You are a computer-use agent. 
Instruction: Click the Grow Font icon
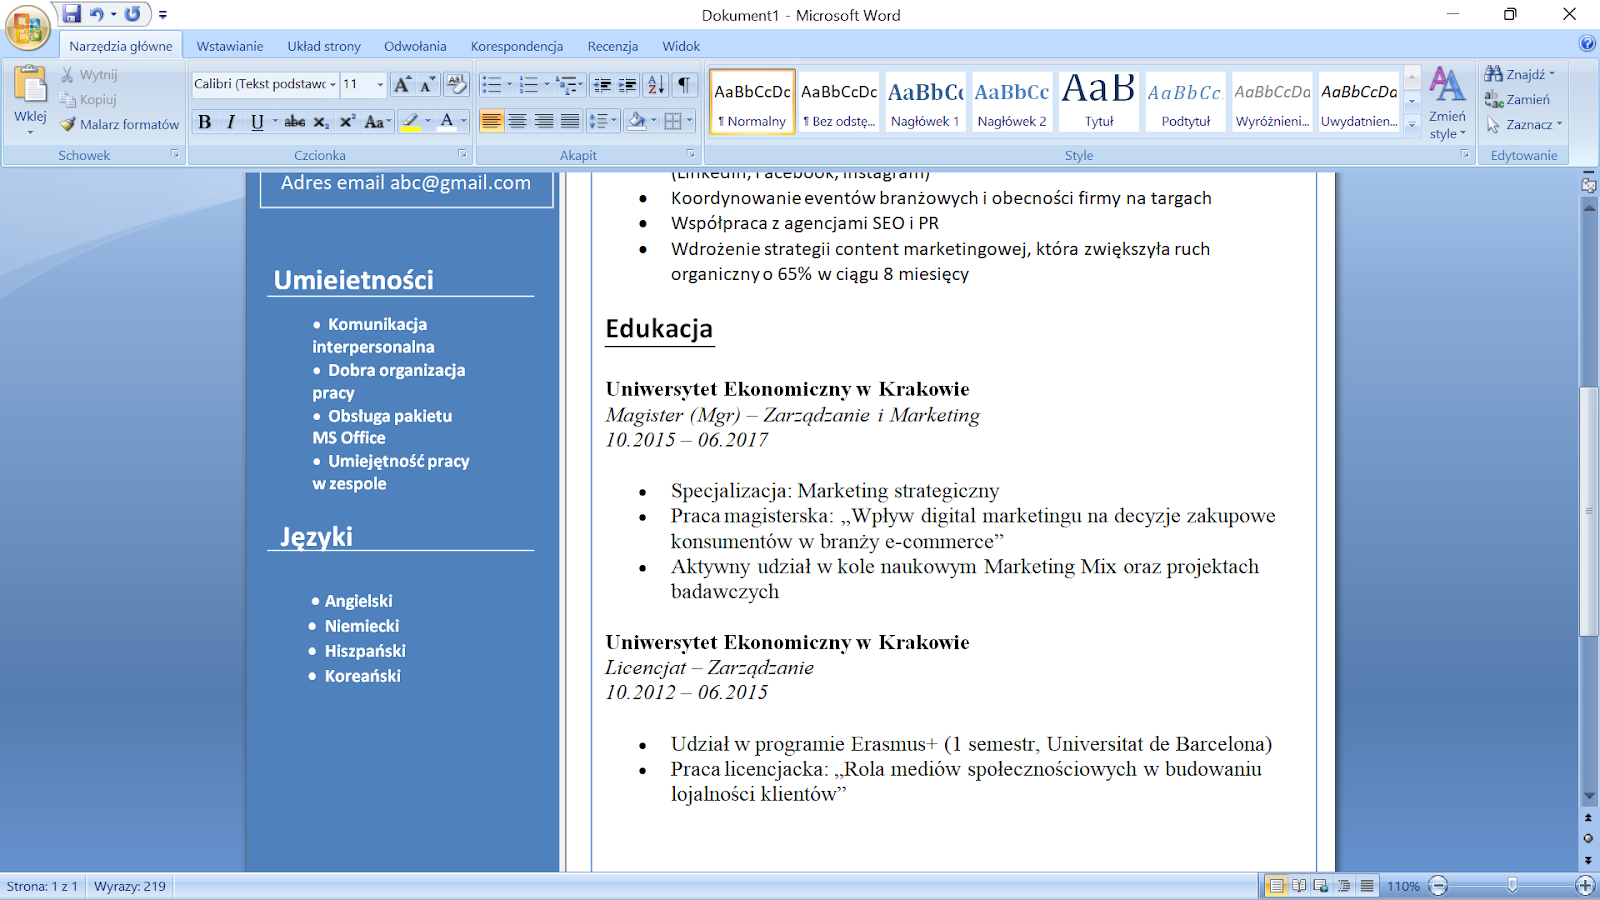tap(402, 85)
